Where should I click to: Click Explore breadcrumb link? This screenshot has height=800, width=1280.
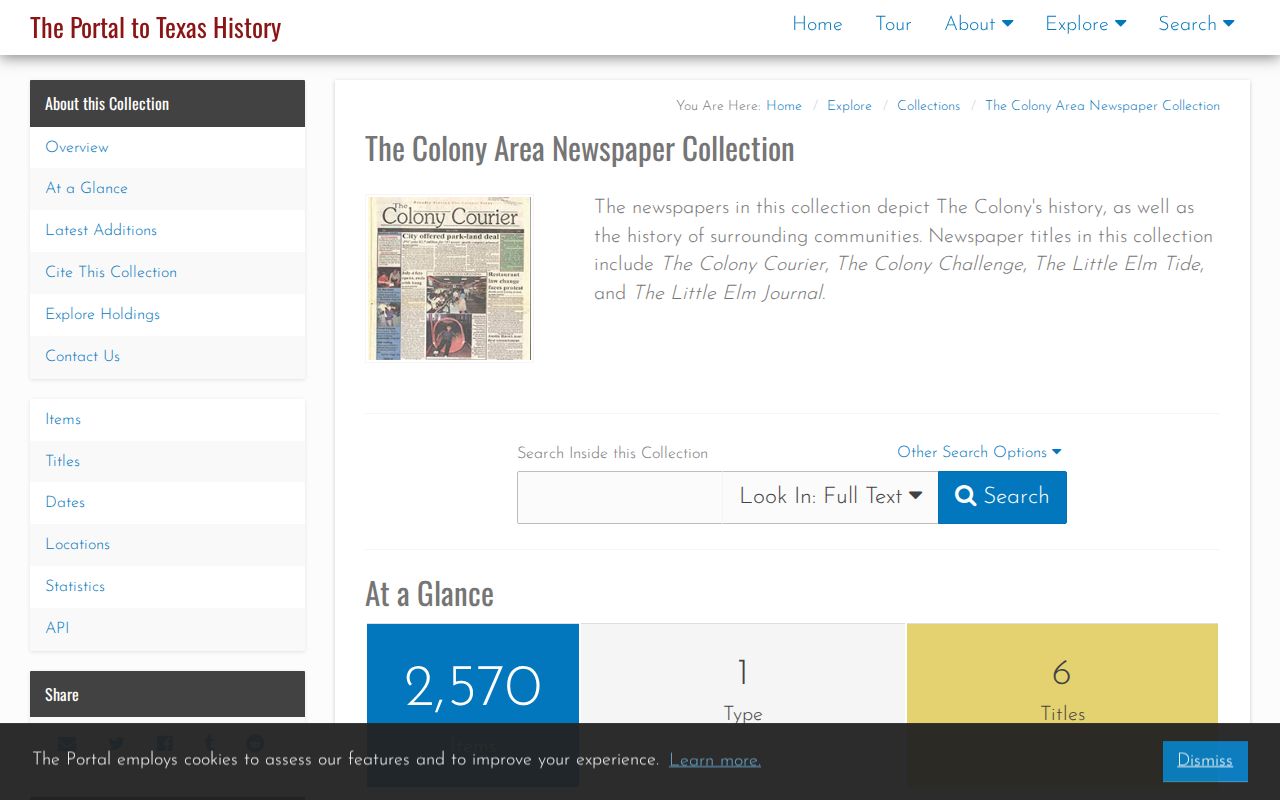point(849,106)
